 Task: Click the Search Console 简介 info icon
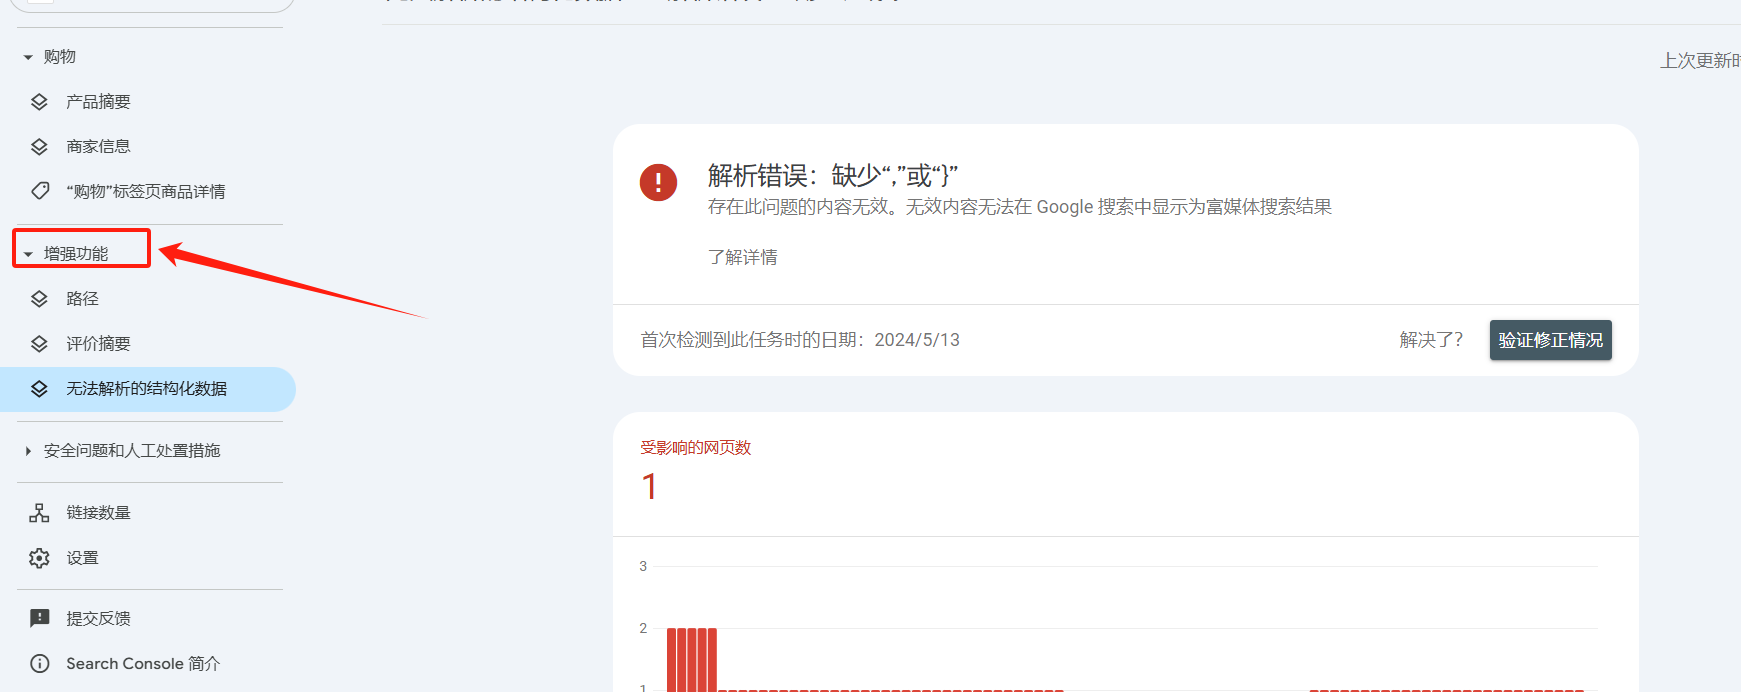(x=39, y=664)
